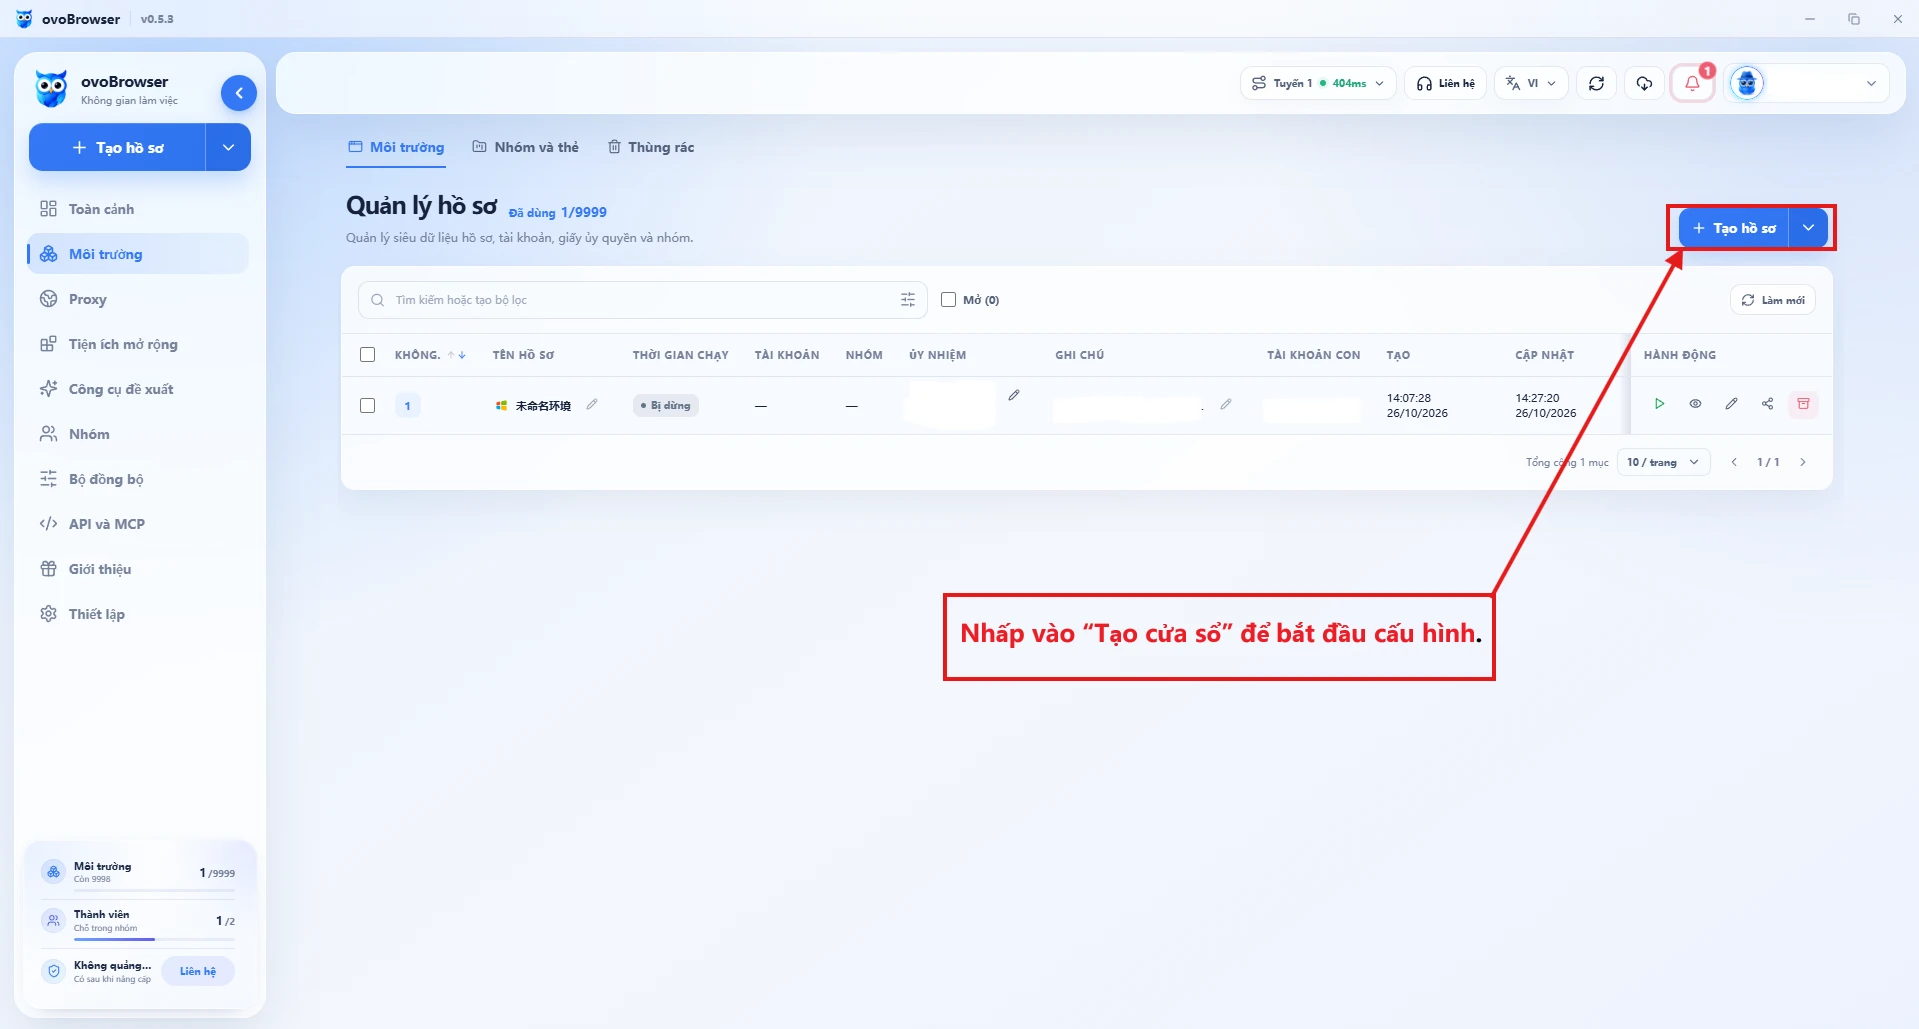Launch the profile with the play icon

pos(1659,404)
